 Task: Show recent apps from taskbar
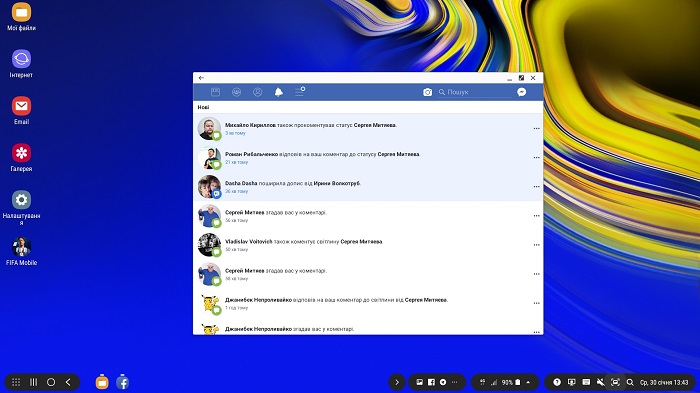tap(33, 382)
